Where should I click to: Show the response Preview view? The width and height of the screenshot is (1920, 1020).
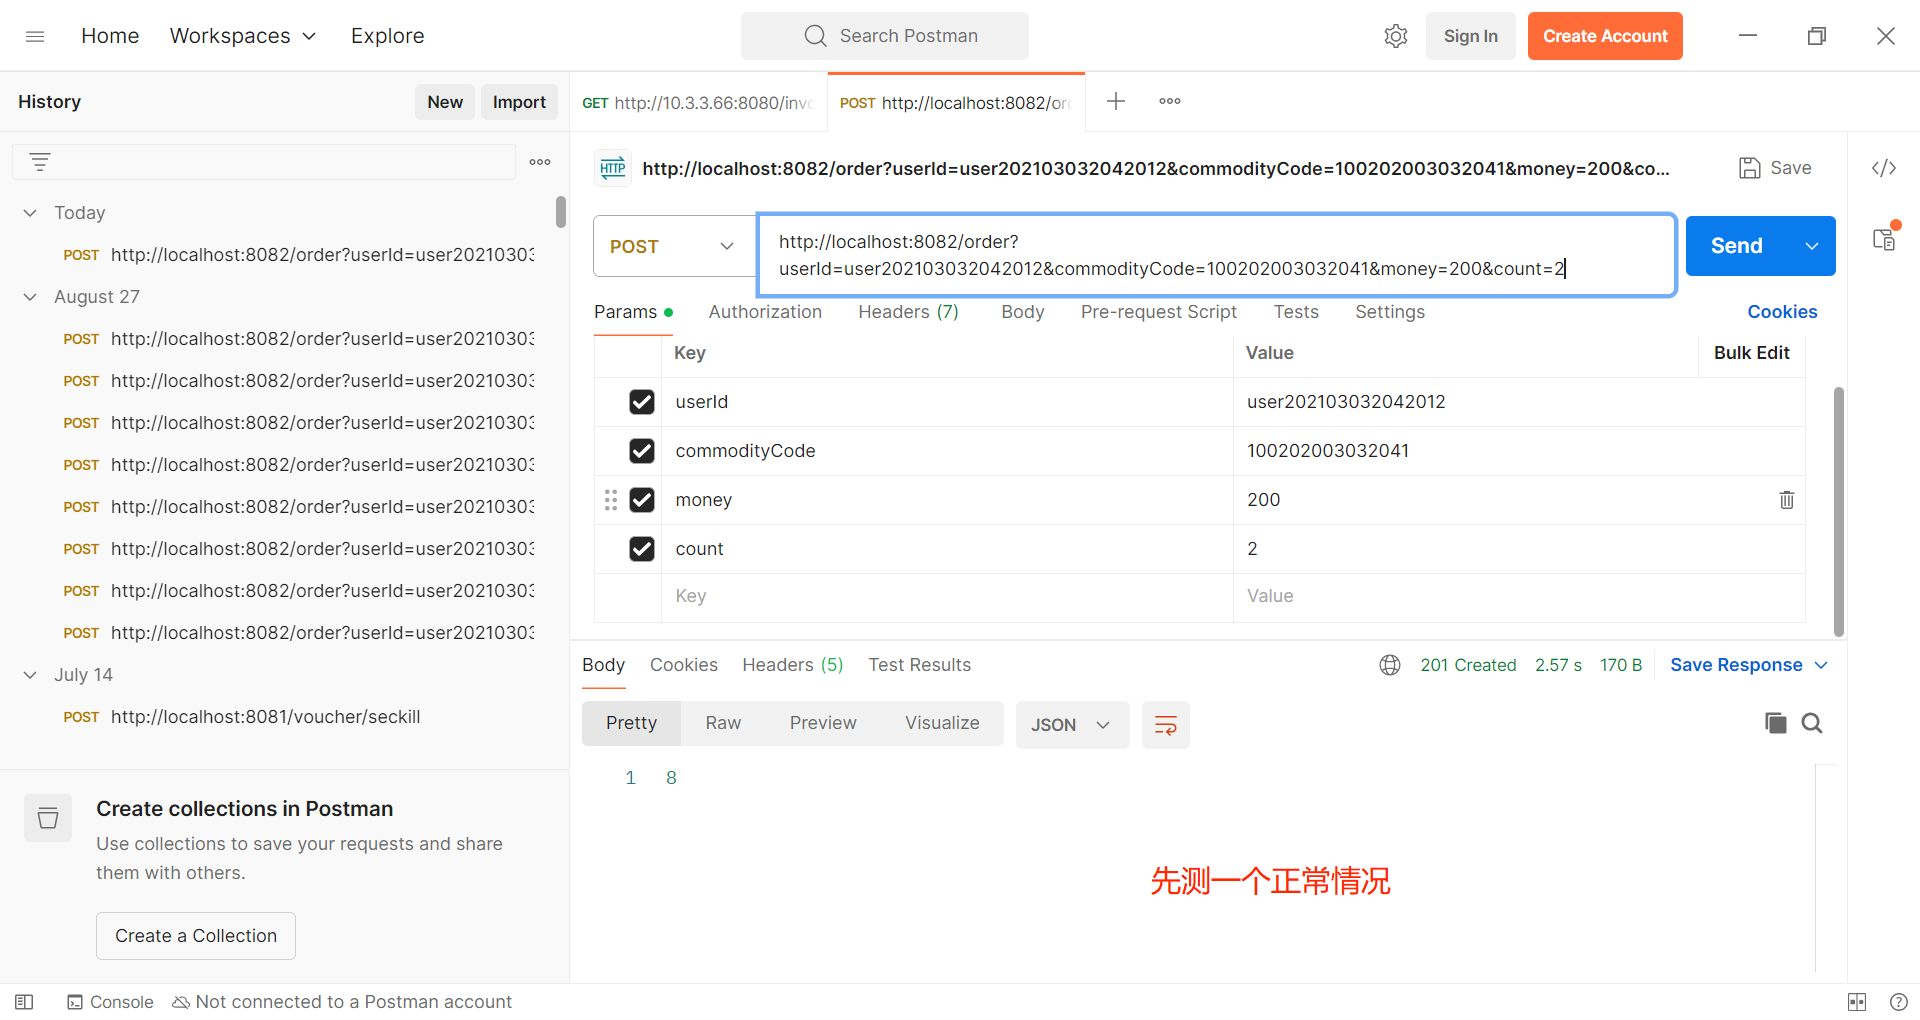[x=823, y=723]
